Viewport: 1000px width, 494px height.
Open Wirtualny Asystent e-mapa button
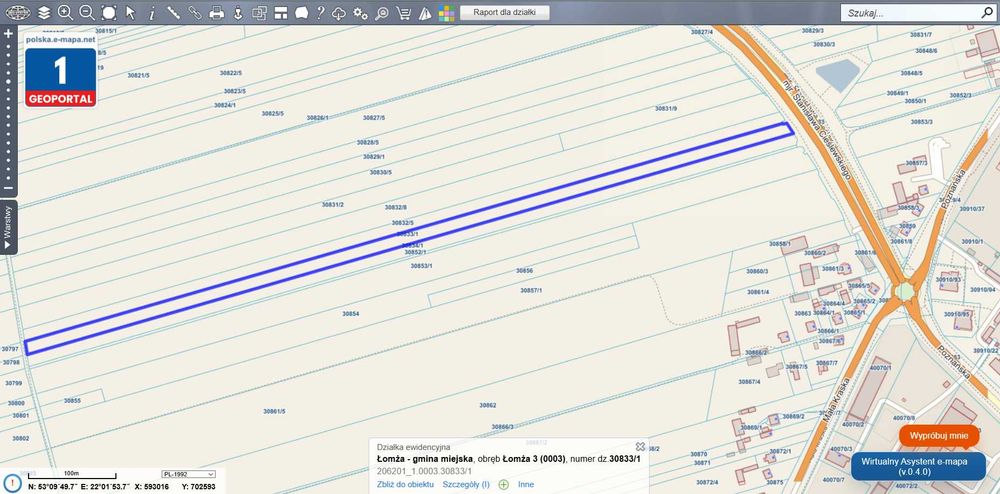[918, 467]
